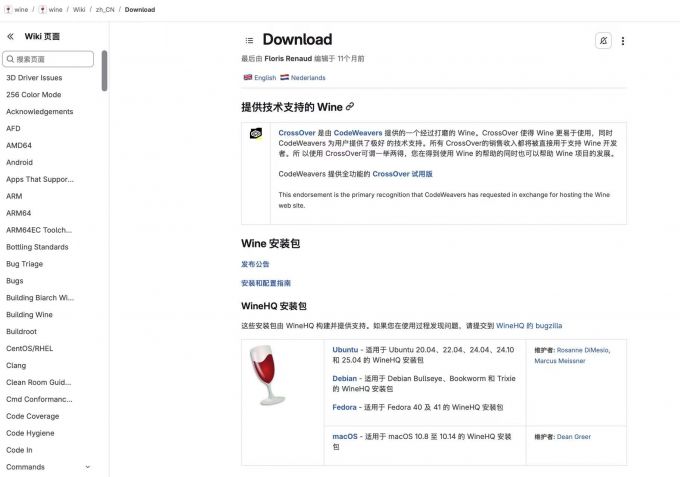Open Building Biarch Wi... wiki page

(x=40, y=297)
